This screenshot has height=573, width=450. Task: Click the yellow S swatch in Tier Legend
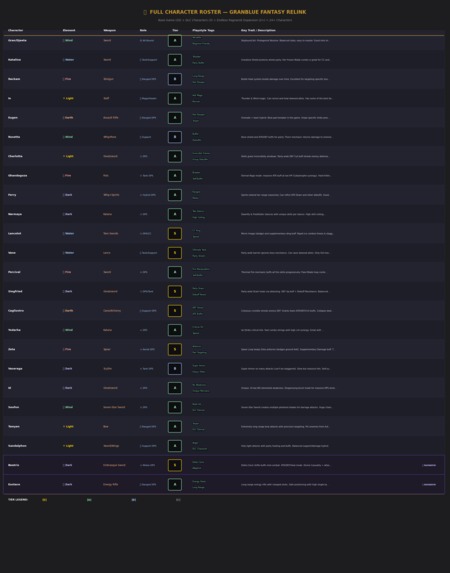tap(45, 500)
